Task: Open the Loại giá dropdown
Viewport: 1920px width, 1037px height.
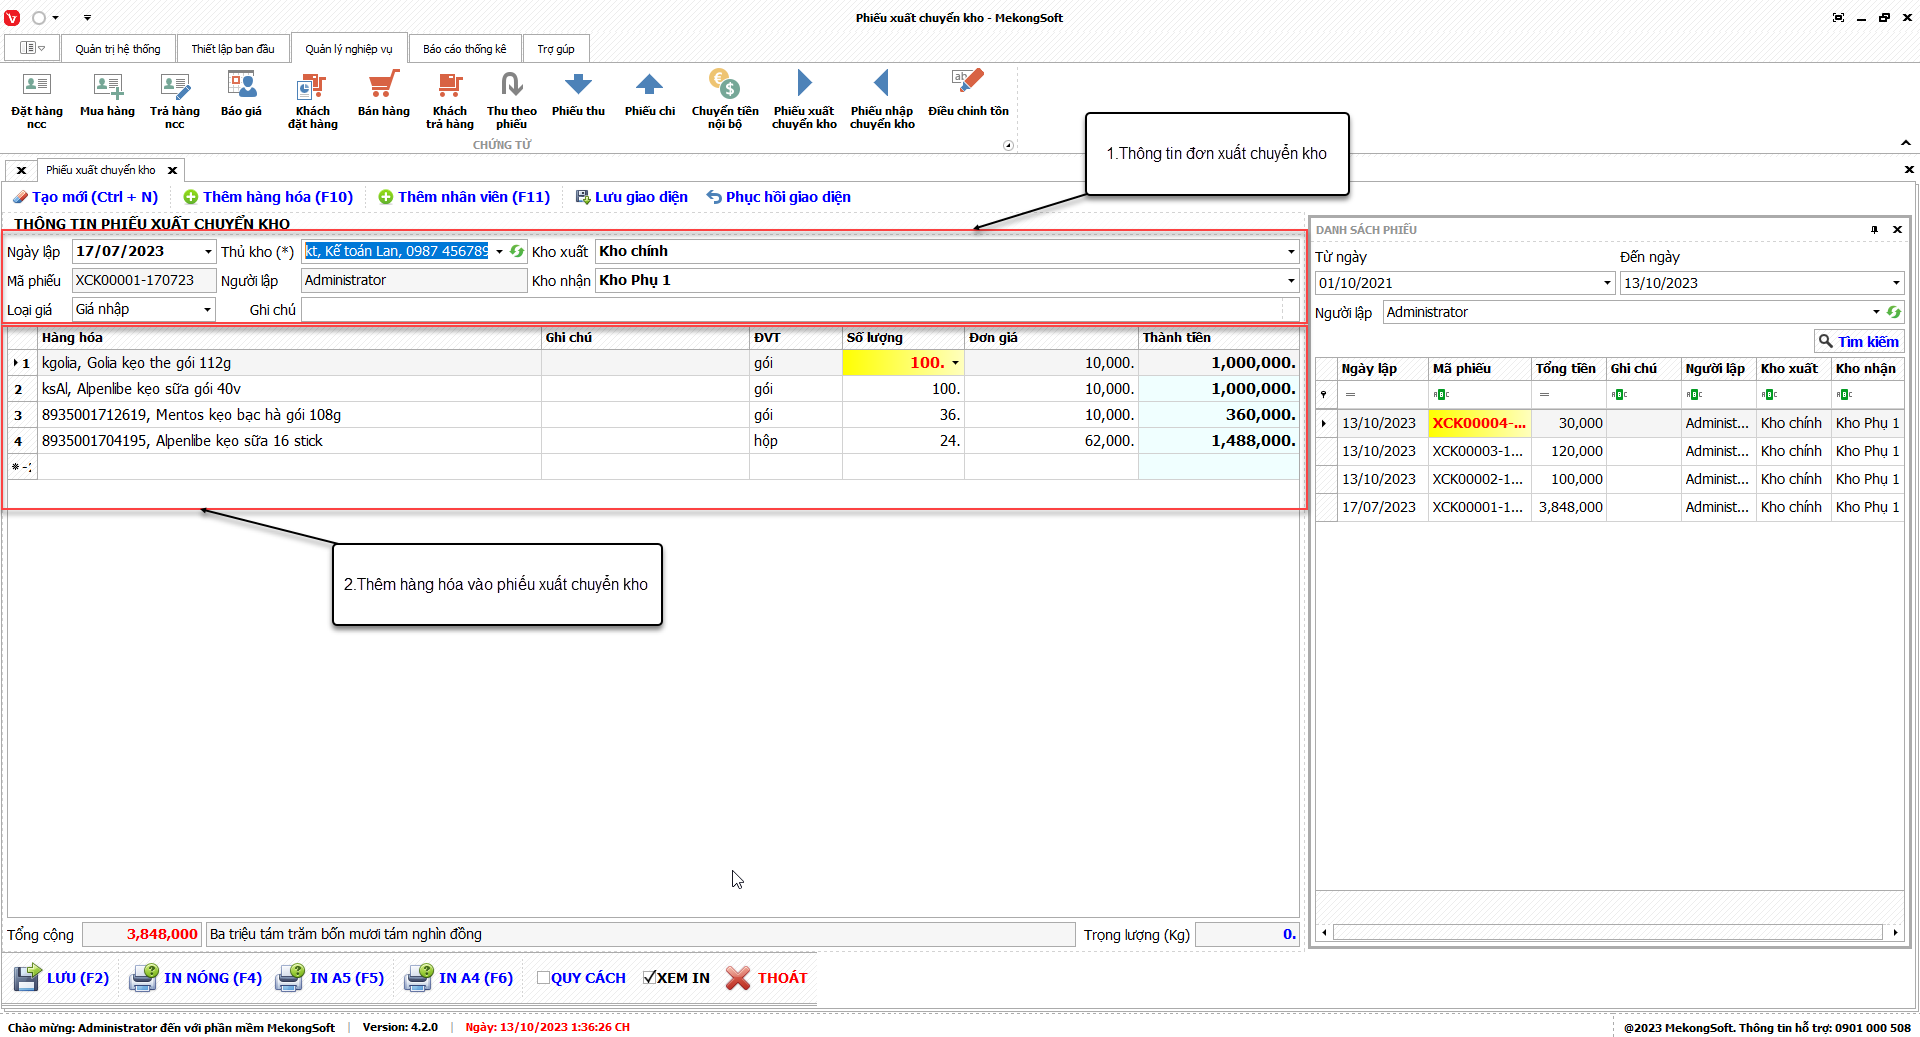Action: (x=207, y=310)
